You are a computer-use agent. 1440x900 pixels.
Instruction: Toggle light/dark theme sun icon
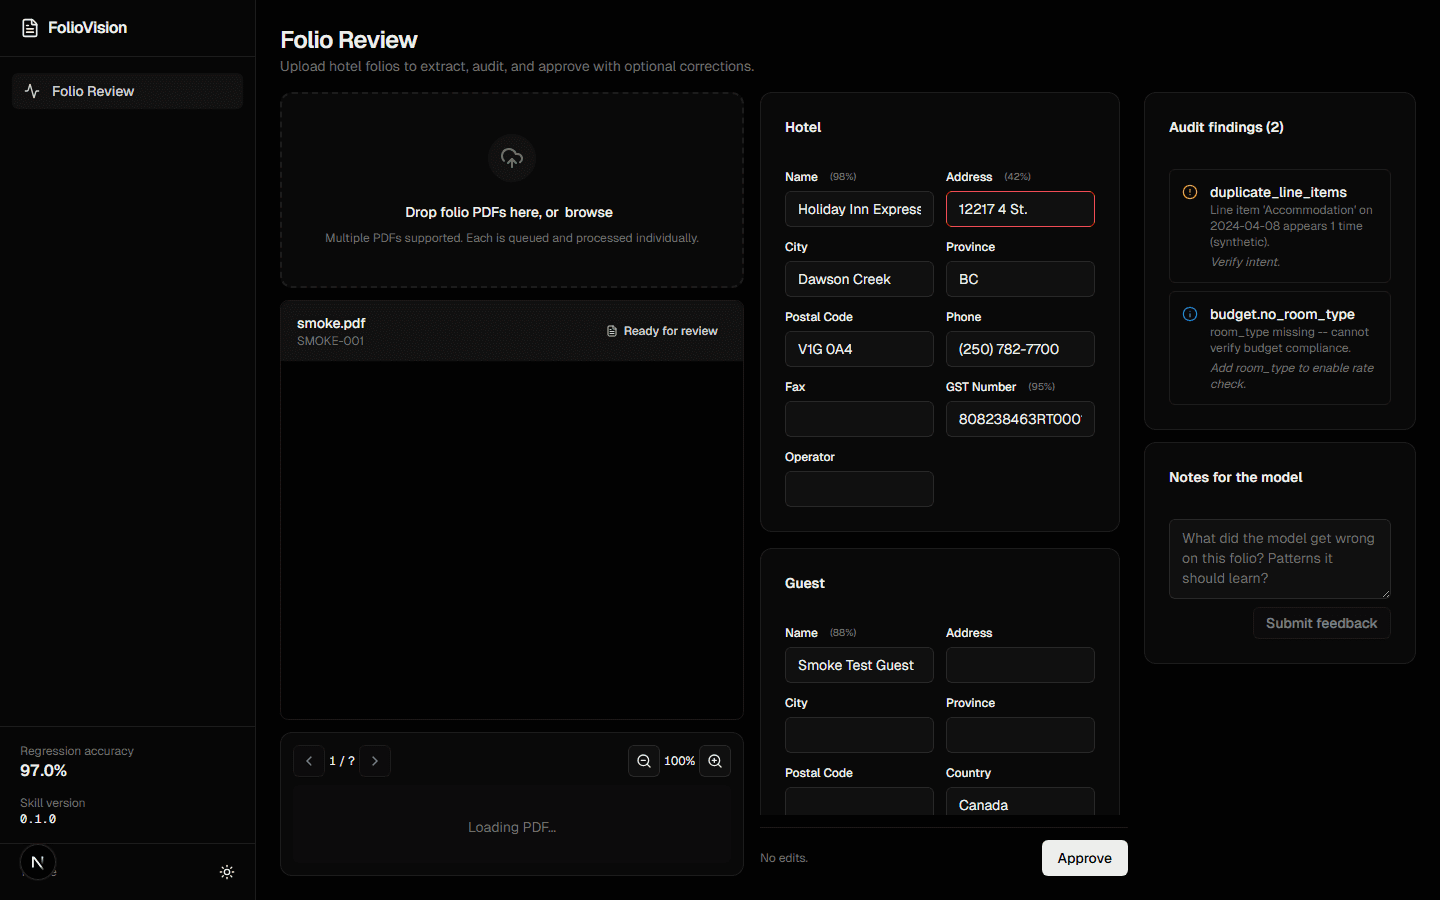point(227,872)
